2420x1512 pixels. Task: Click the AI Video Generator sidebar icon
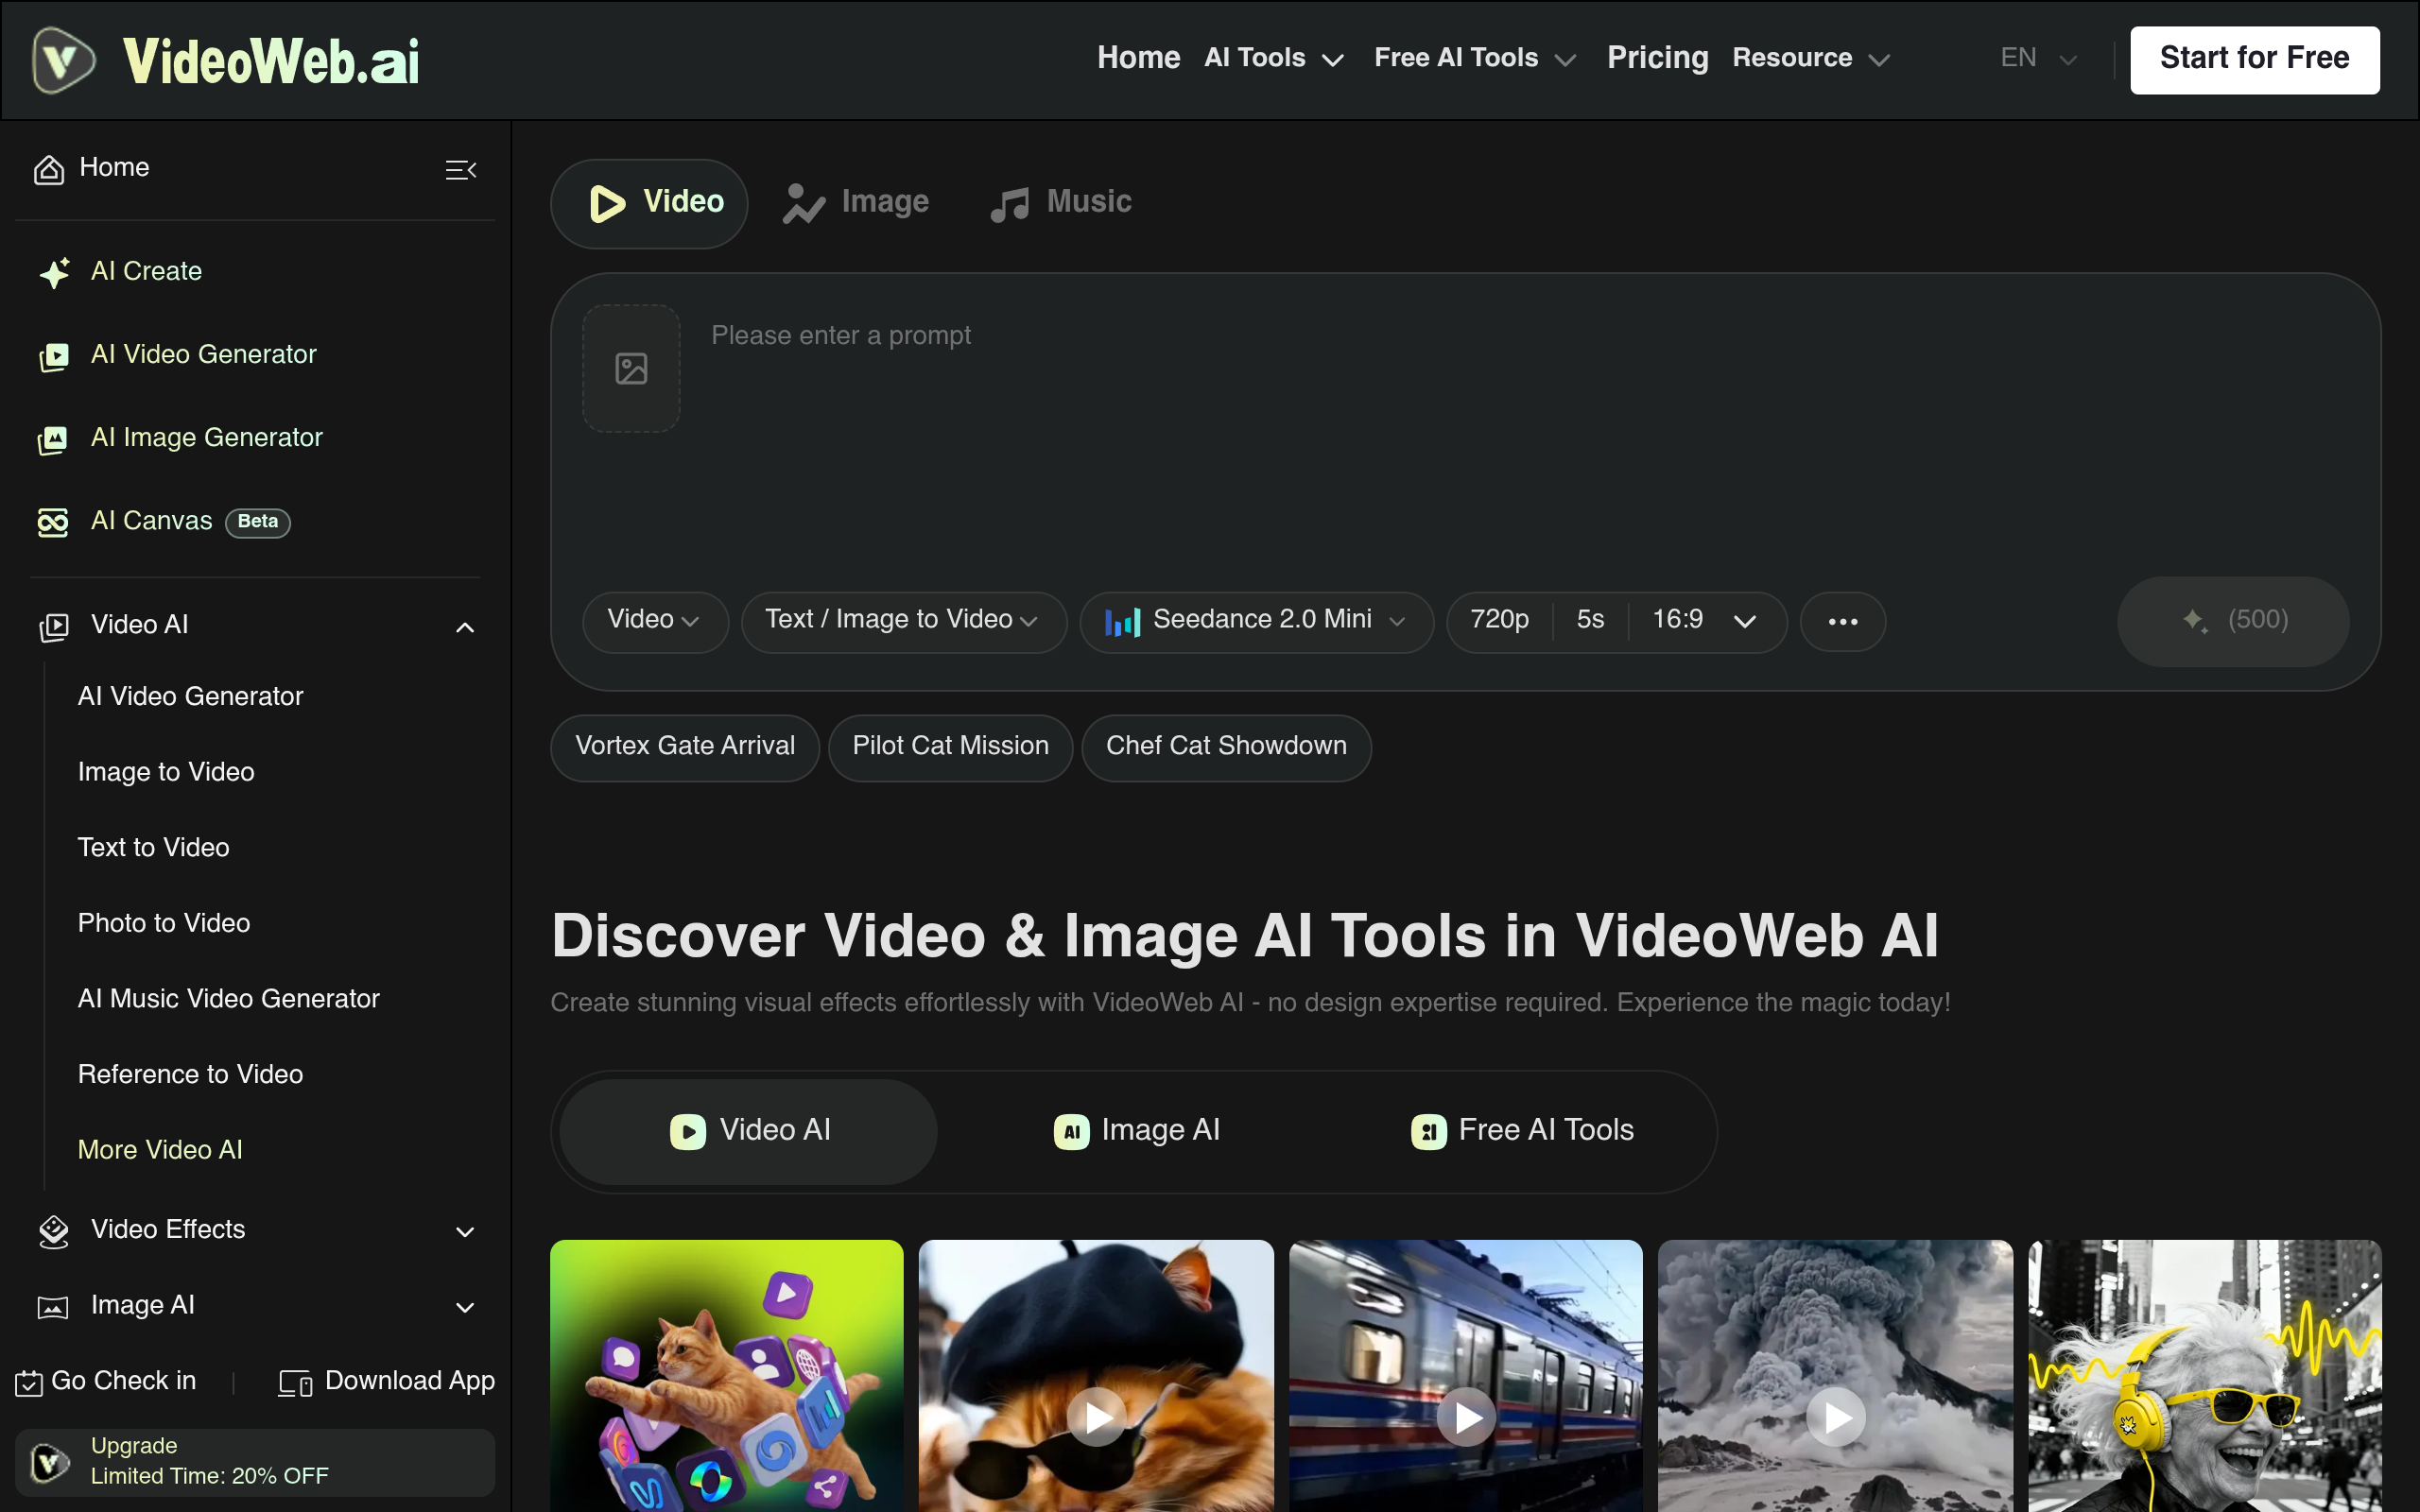54,356
